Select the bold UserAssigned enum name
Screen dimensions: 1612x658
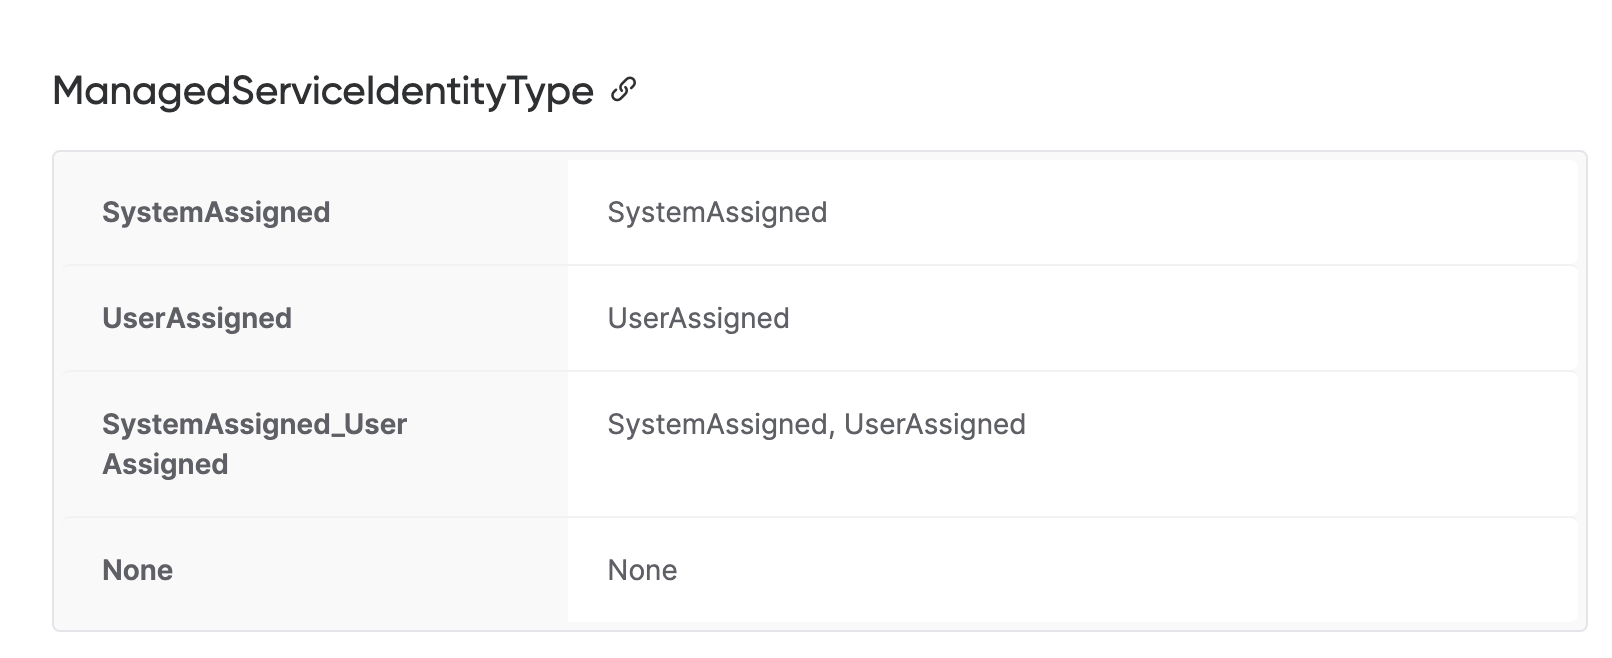[x=197, y=318]
